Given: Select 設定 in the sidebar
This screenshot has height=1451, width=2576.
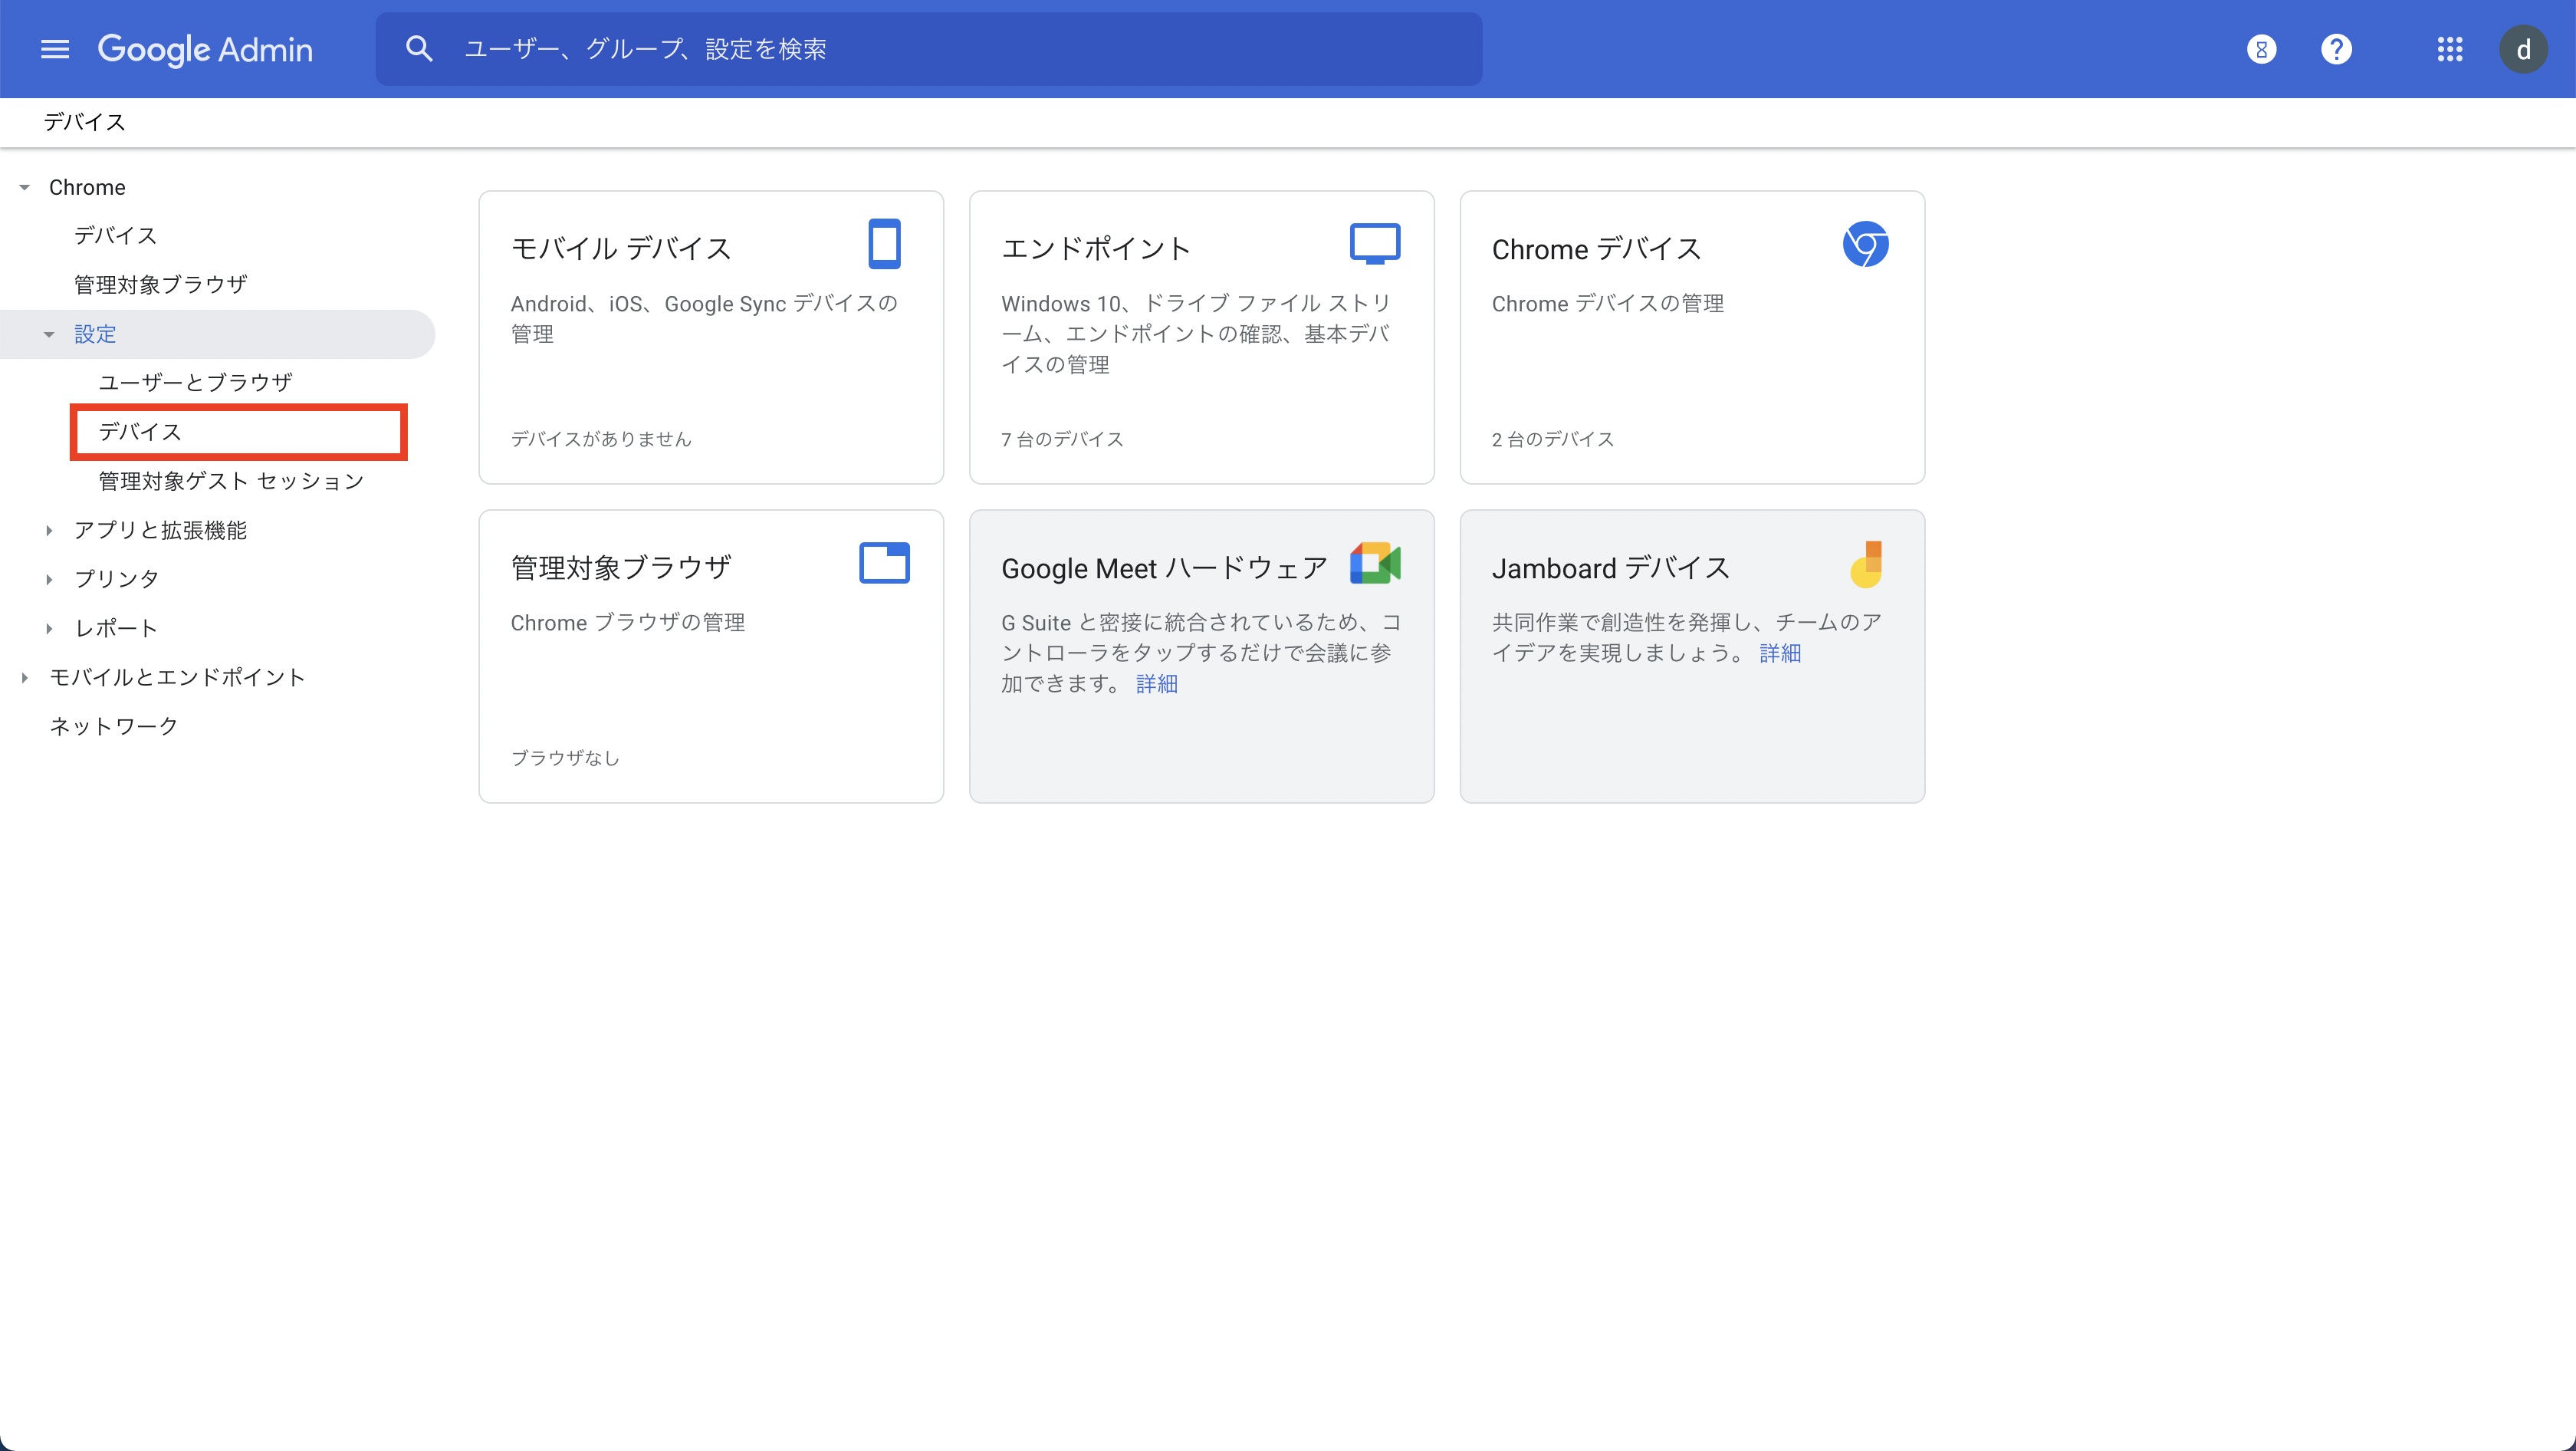Looking at the screenshot, I should coord(95,334).
